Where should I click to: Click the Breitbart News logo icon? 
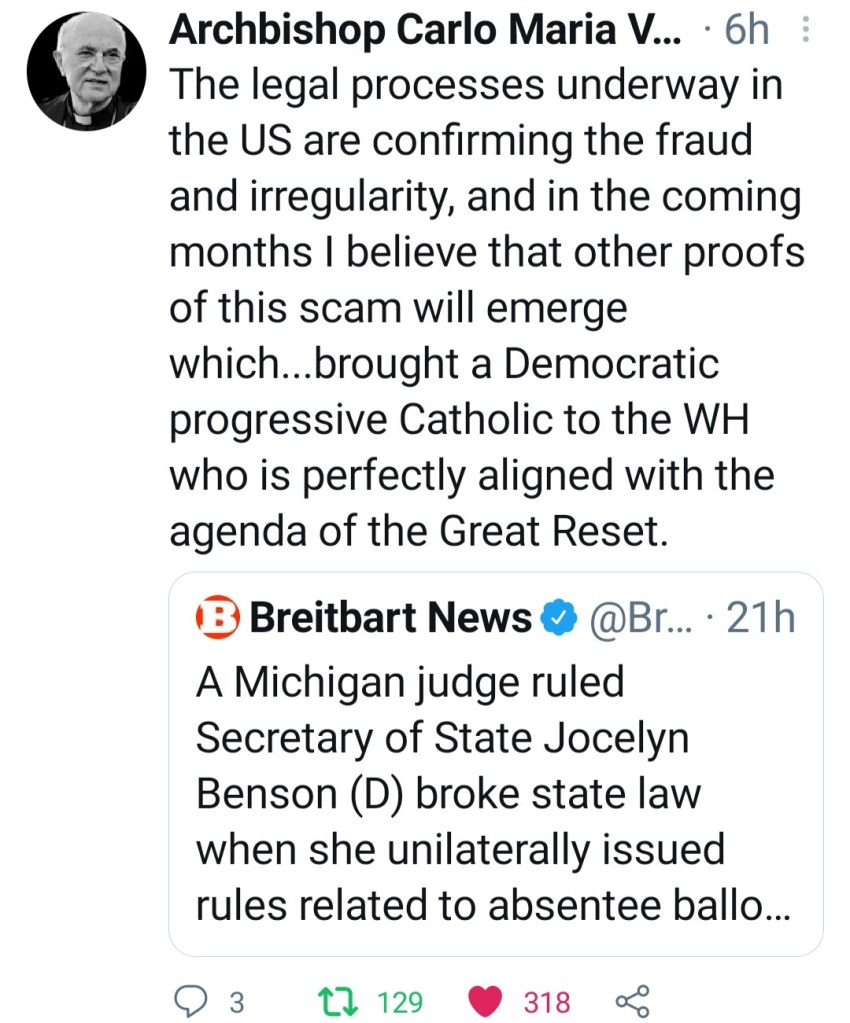pyautogui.click(x=214, y=620)
